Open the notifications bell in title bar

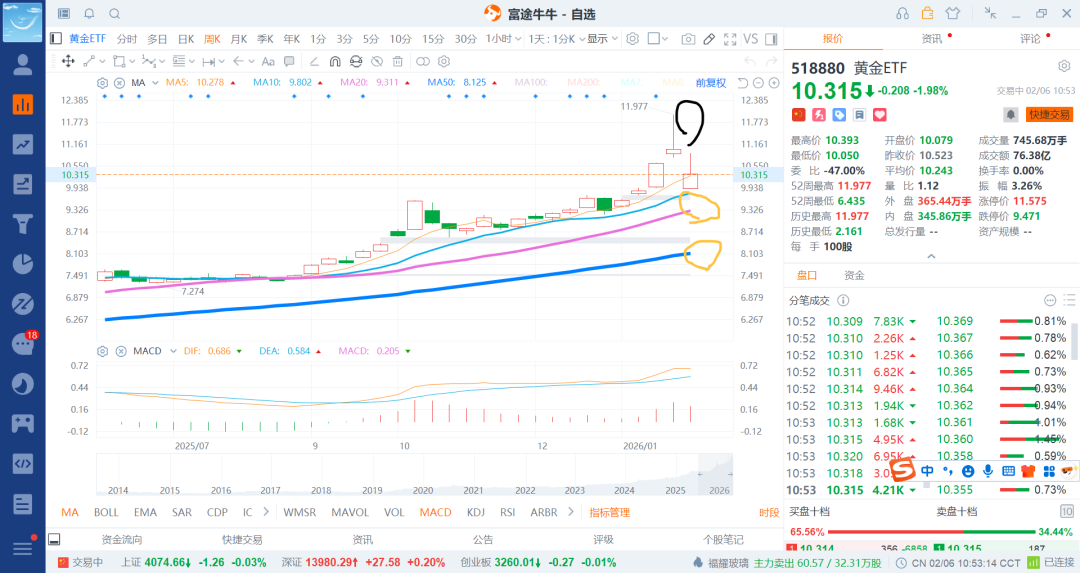90,14
